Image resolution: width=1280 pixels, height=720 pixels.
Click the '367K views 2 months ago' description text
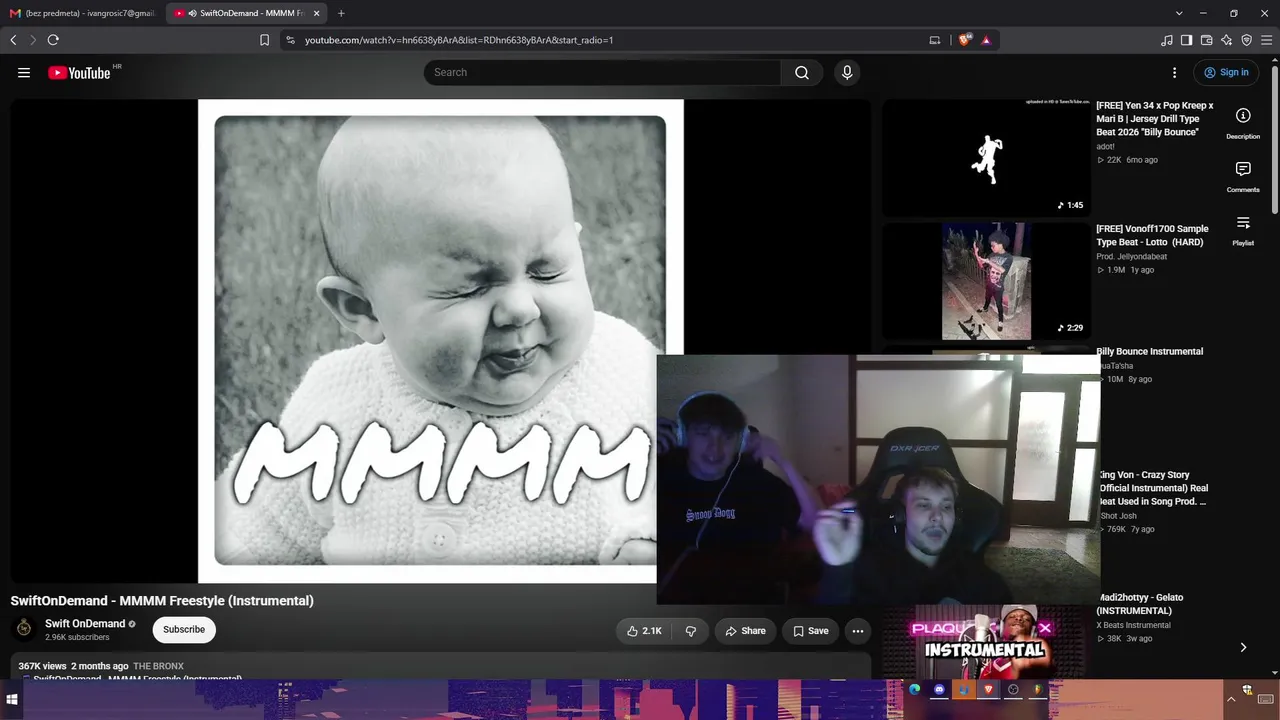[73, 666]
